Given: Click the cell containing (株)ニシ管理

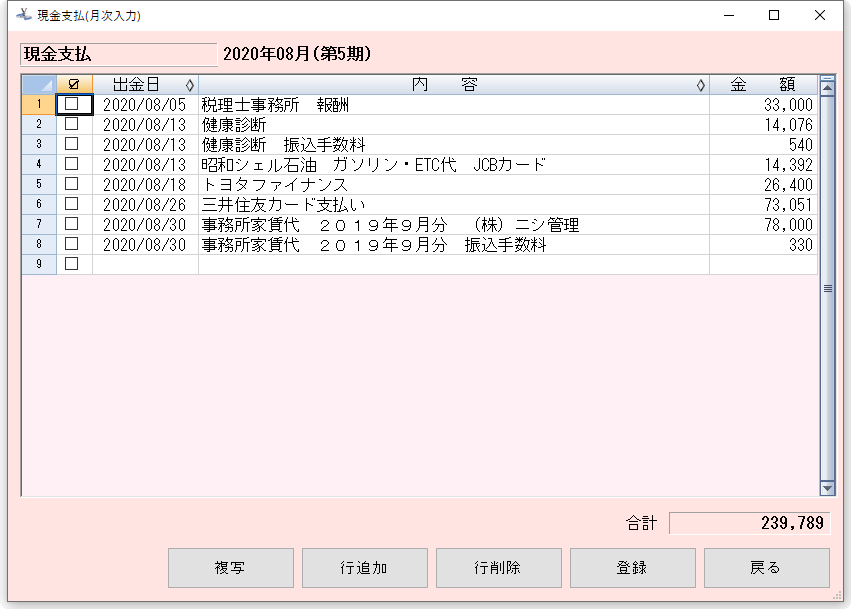Looking at the screenshot, I should click(x=454, y=224).
